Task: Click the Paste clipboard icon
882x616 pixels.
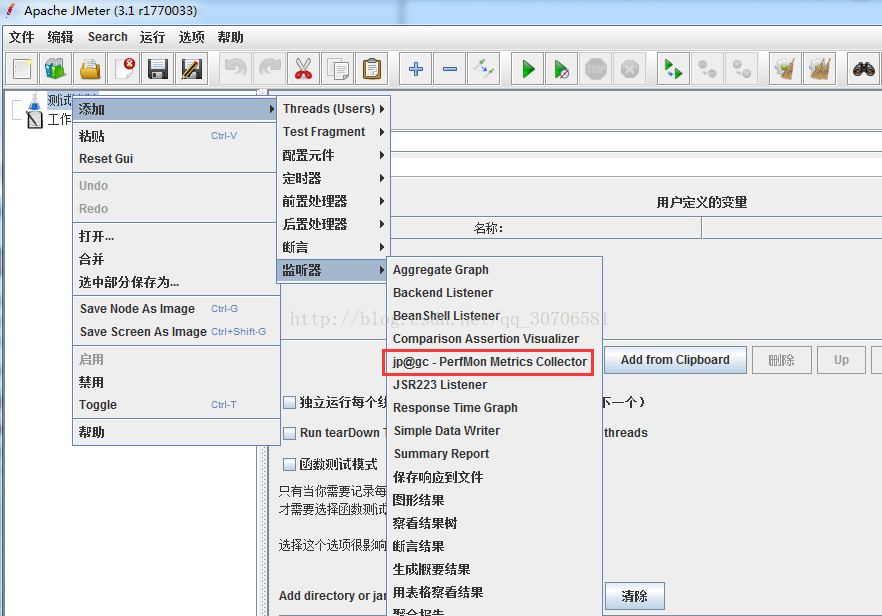Action: click(x=371, y=69)
